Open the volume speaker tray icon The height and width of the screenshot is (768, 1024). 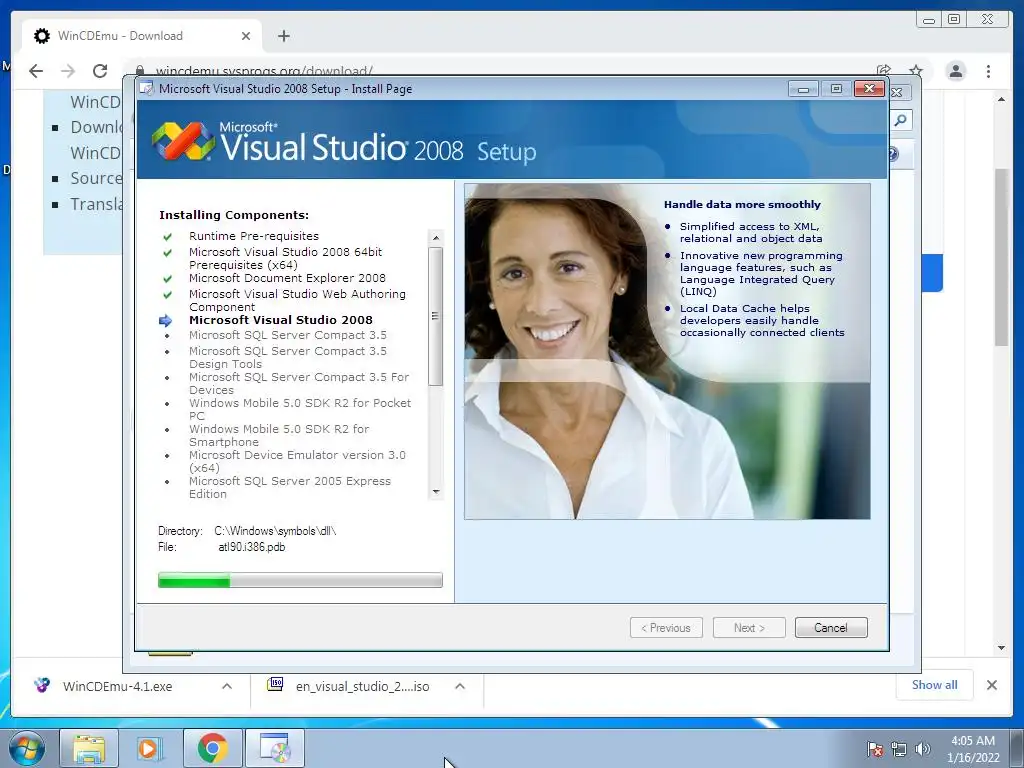point(922,748)
